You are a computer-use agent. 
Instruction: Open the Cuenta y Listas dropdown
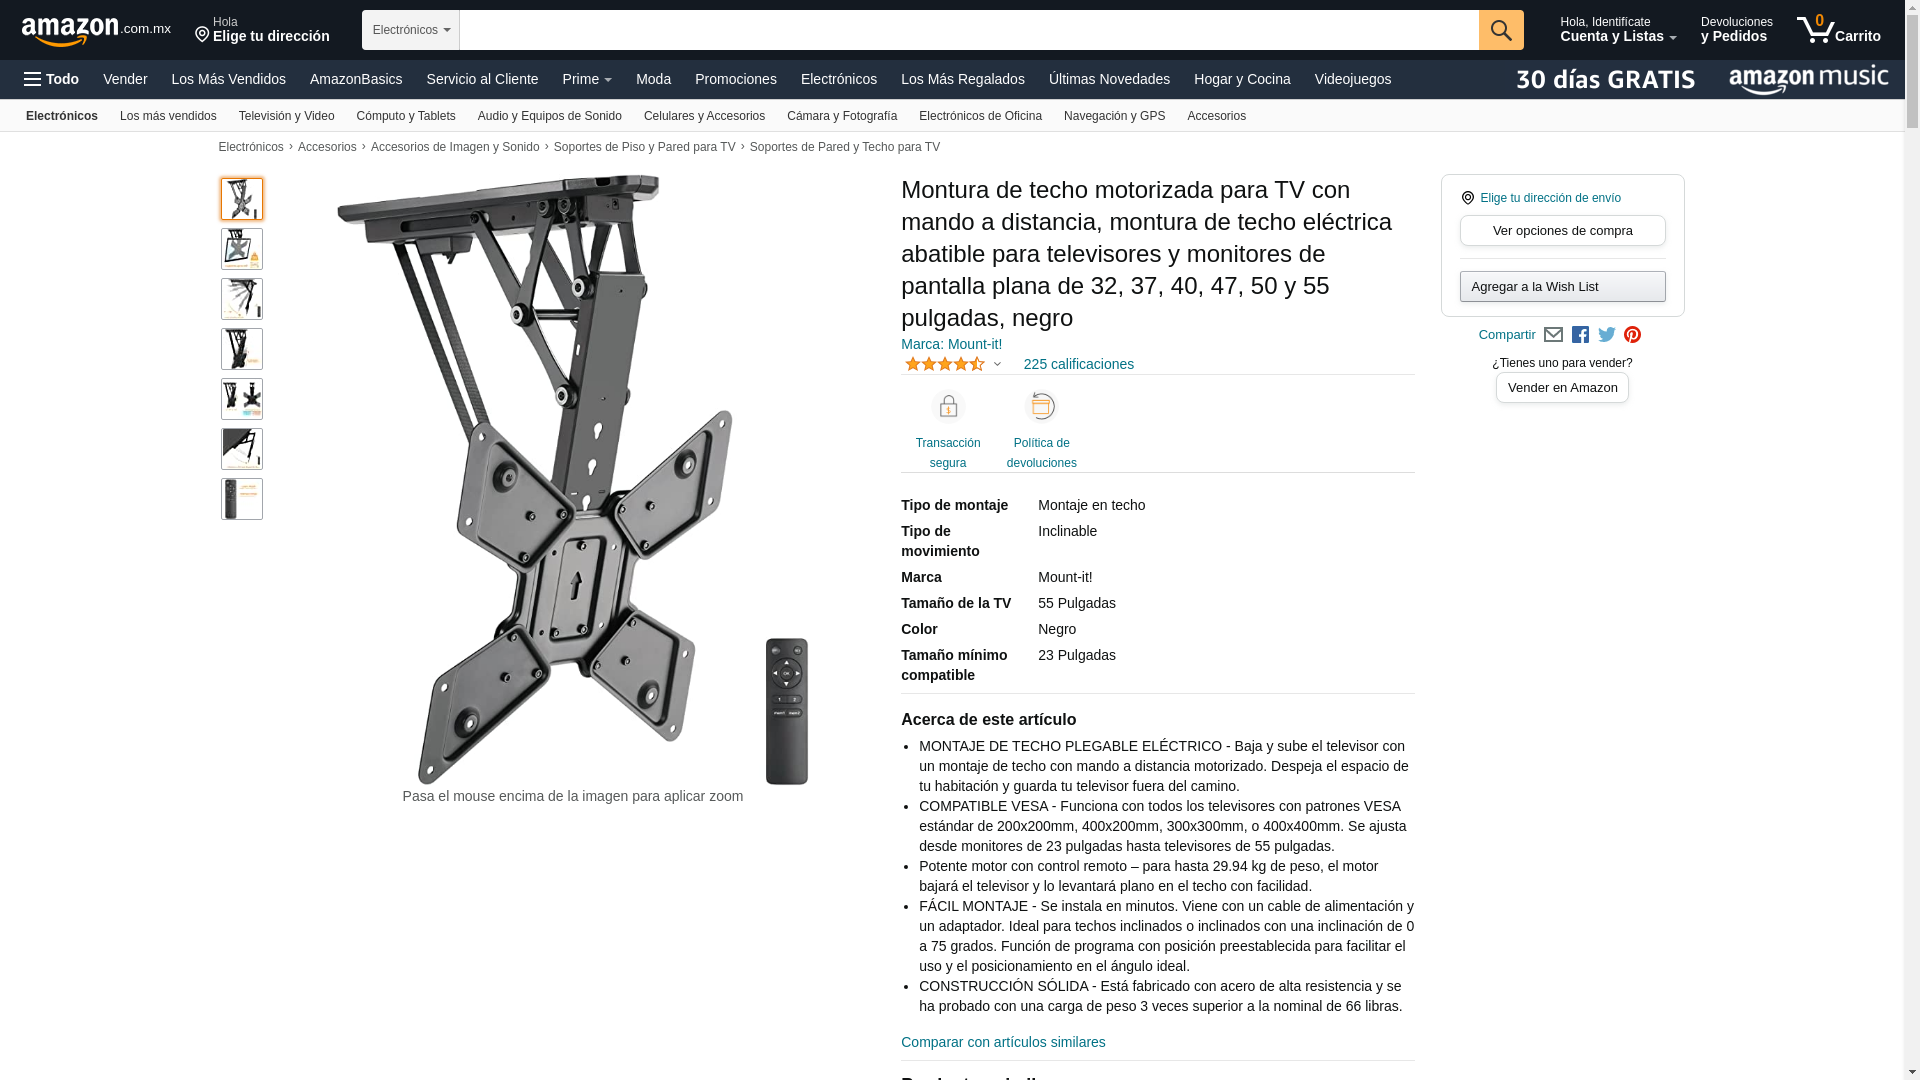(1618, 30)
